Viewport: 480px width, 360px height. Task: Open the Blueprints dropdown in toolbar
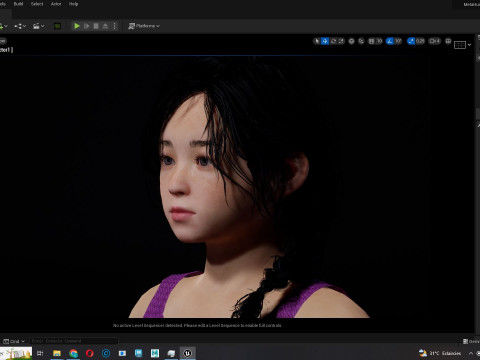pos(20,26)
